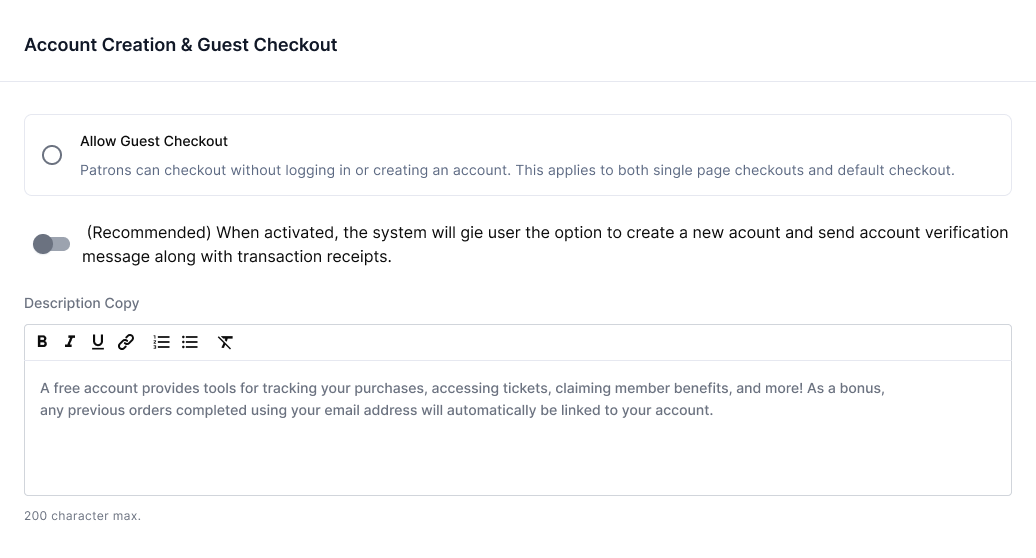Viewport: 1036px width, 558px height.
Task: Click the placeholder line 'any previous orders completed'
Action: [377, 411]
